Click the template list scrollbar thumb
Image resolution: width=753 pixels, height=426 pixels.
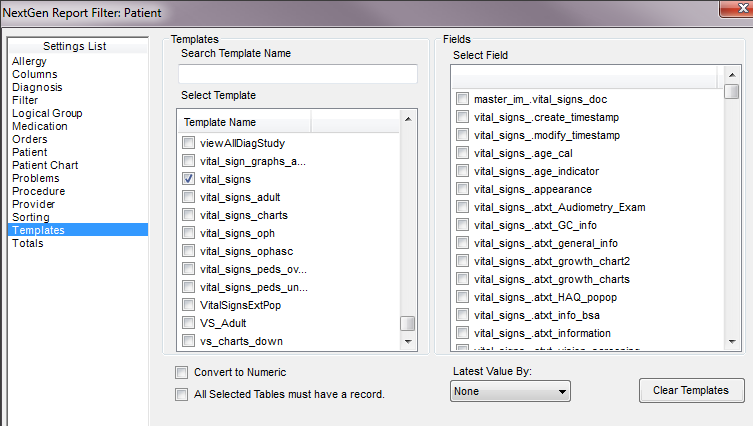coord(408,323)
